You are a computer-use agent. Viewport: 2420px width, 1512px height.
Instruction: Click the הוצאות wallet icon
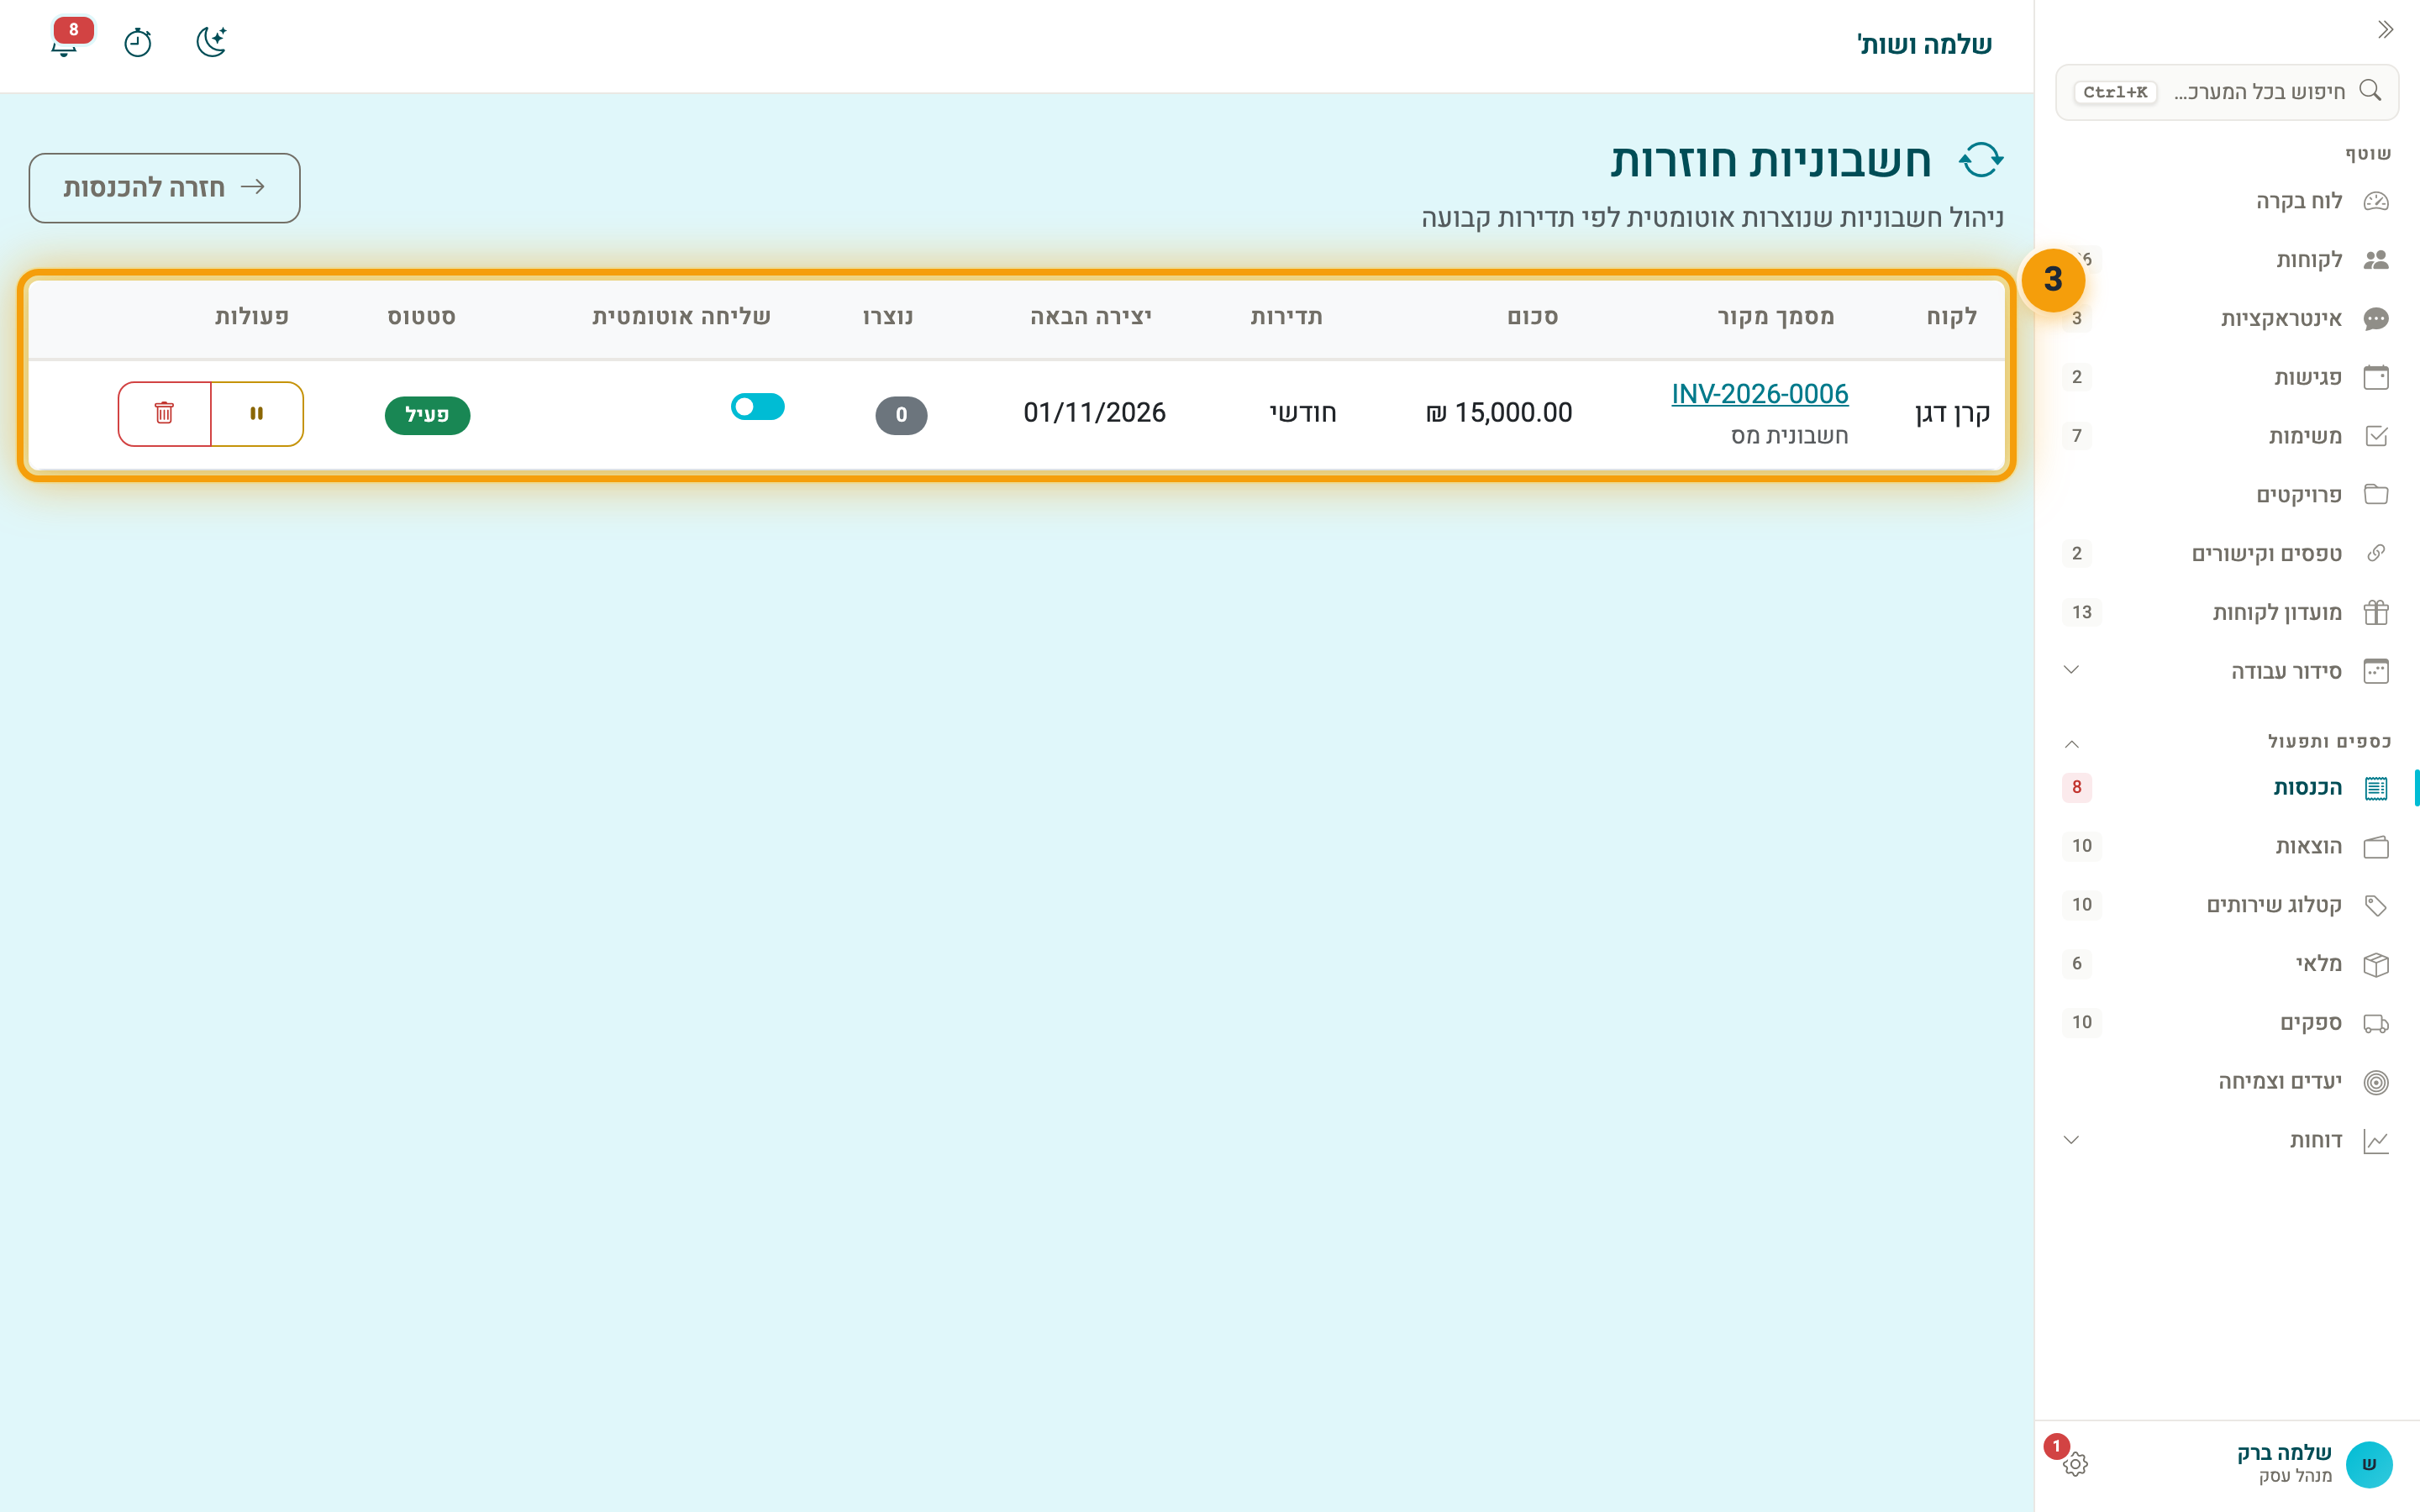click(2375, 847)
